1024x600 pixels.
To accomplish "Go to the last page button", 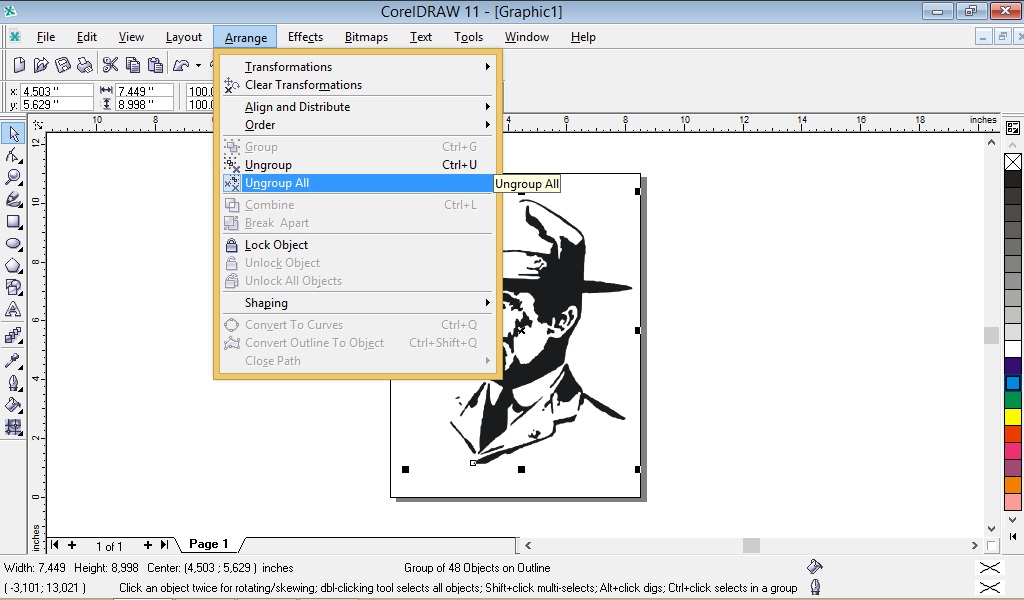I will [165, 545].
